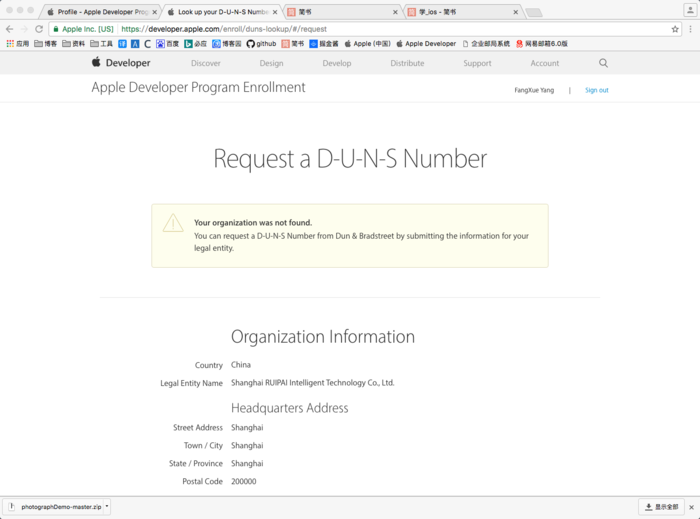Open the 博客园 bookmark
700x519 pixels.
pyautogui.click(x=226, y=44)
